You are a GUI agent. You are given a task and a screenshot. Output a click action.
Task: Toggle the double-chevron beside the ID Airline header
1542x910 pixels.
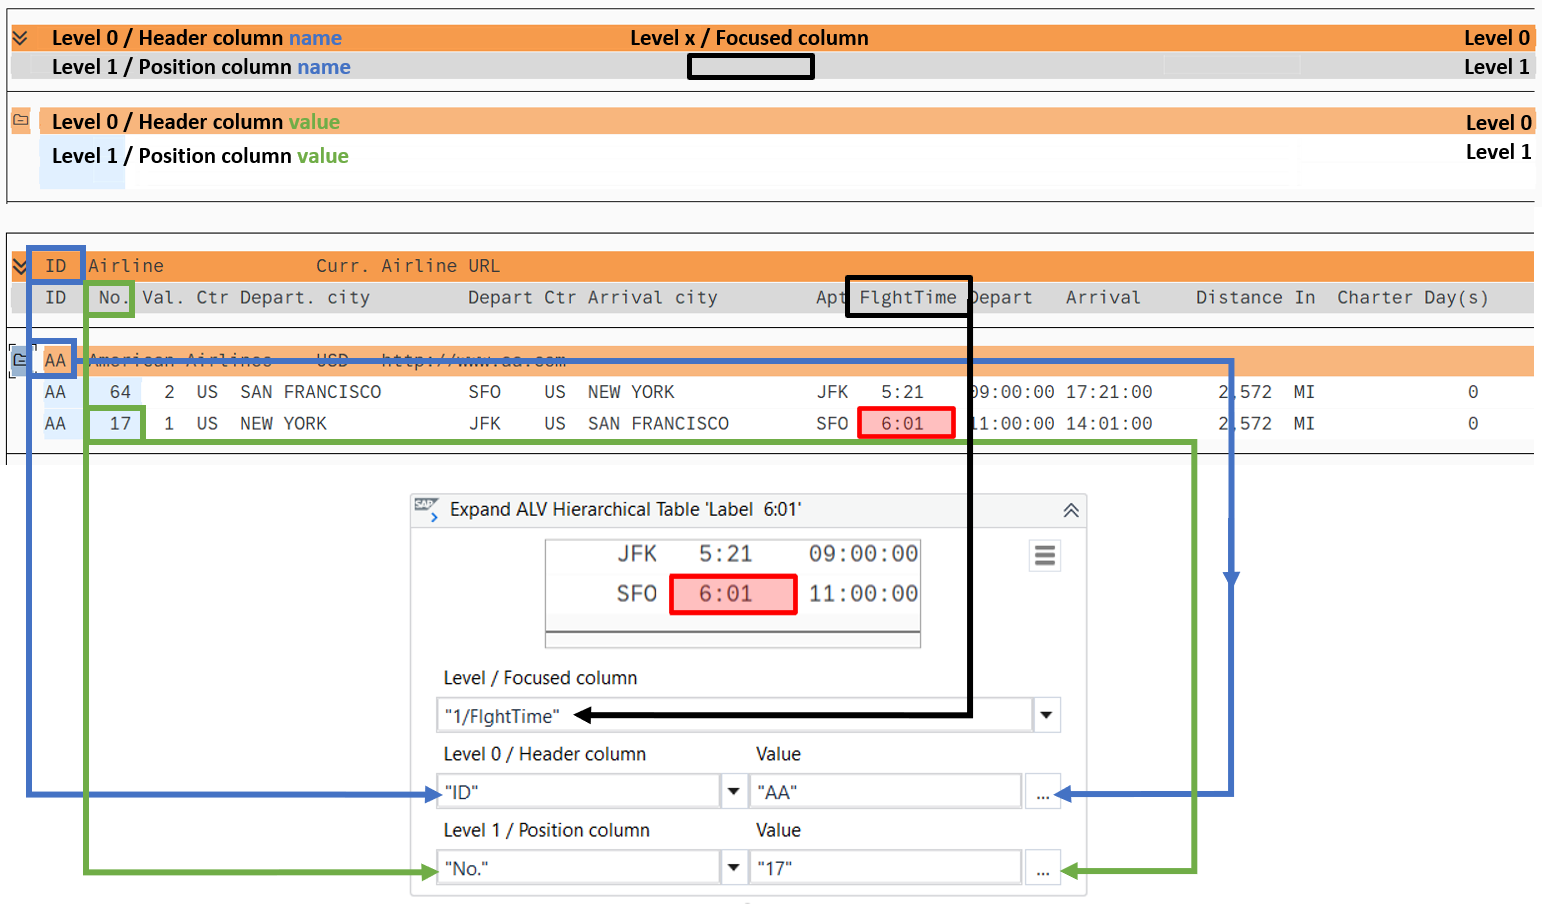pos(19,266)
